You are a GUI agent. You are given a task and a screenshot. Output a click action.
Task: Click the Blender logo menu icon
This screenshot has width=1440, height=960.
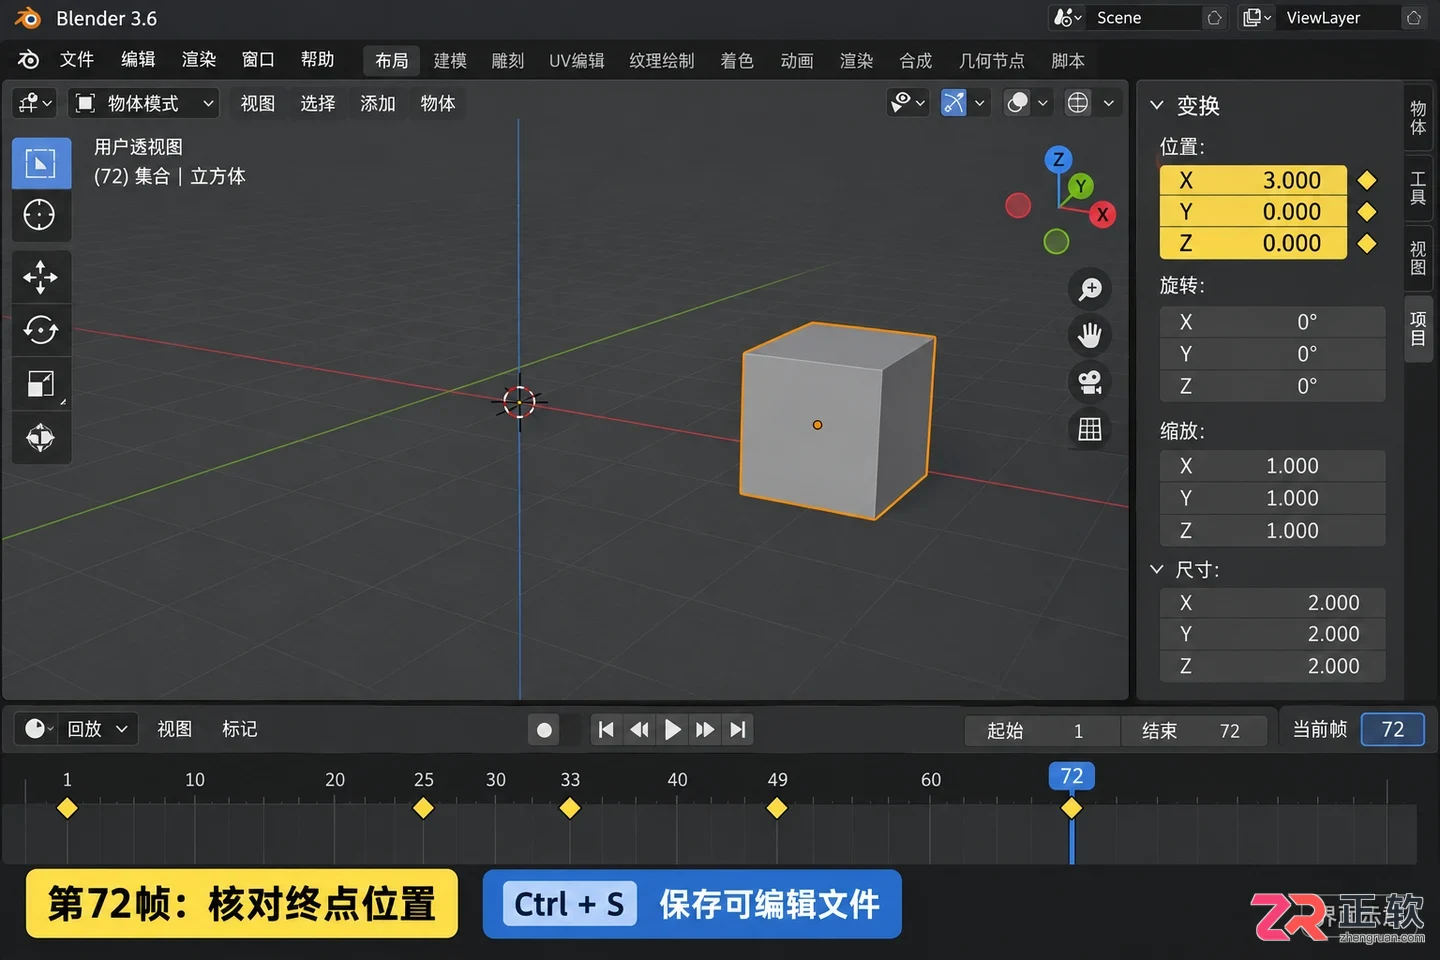tap(28, 60)
